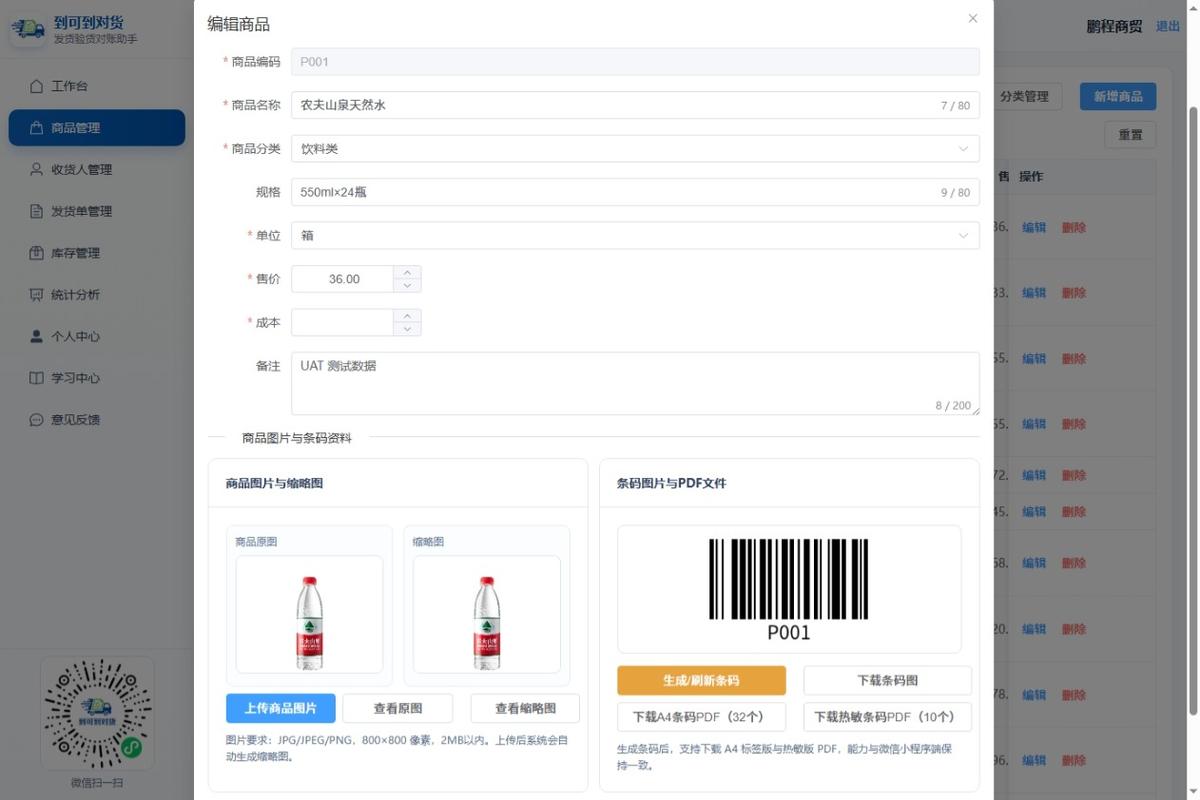This screenshot has width=1200, height=800.
Task: Click the 售价 input showing 36.00
Action: click(x=343, y=279)
